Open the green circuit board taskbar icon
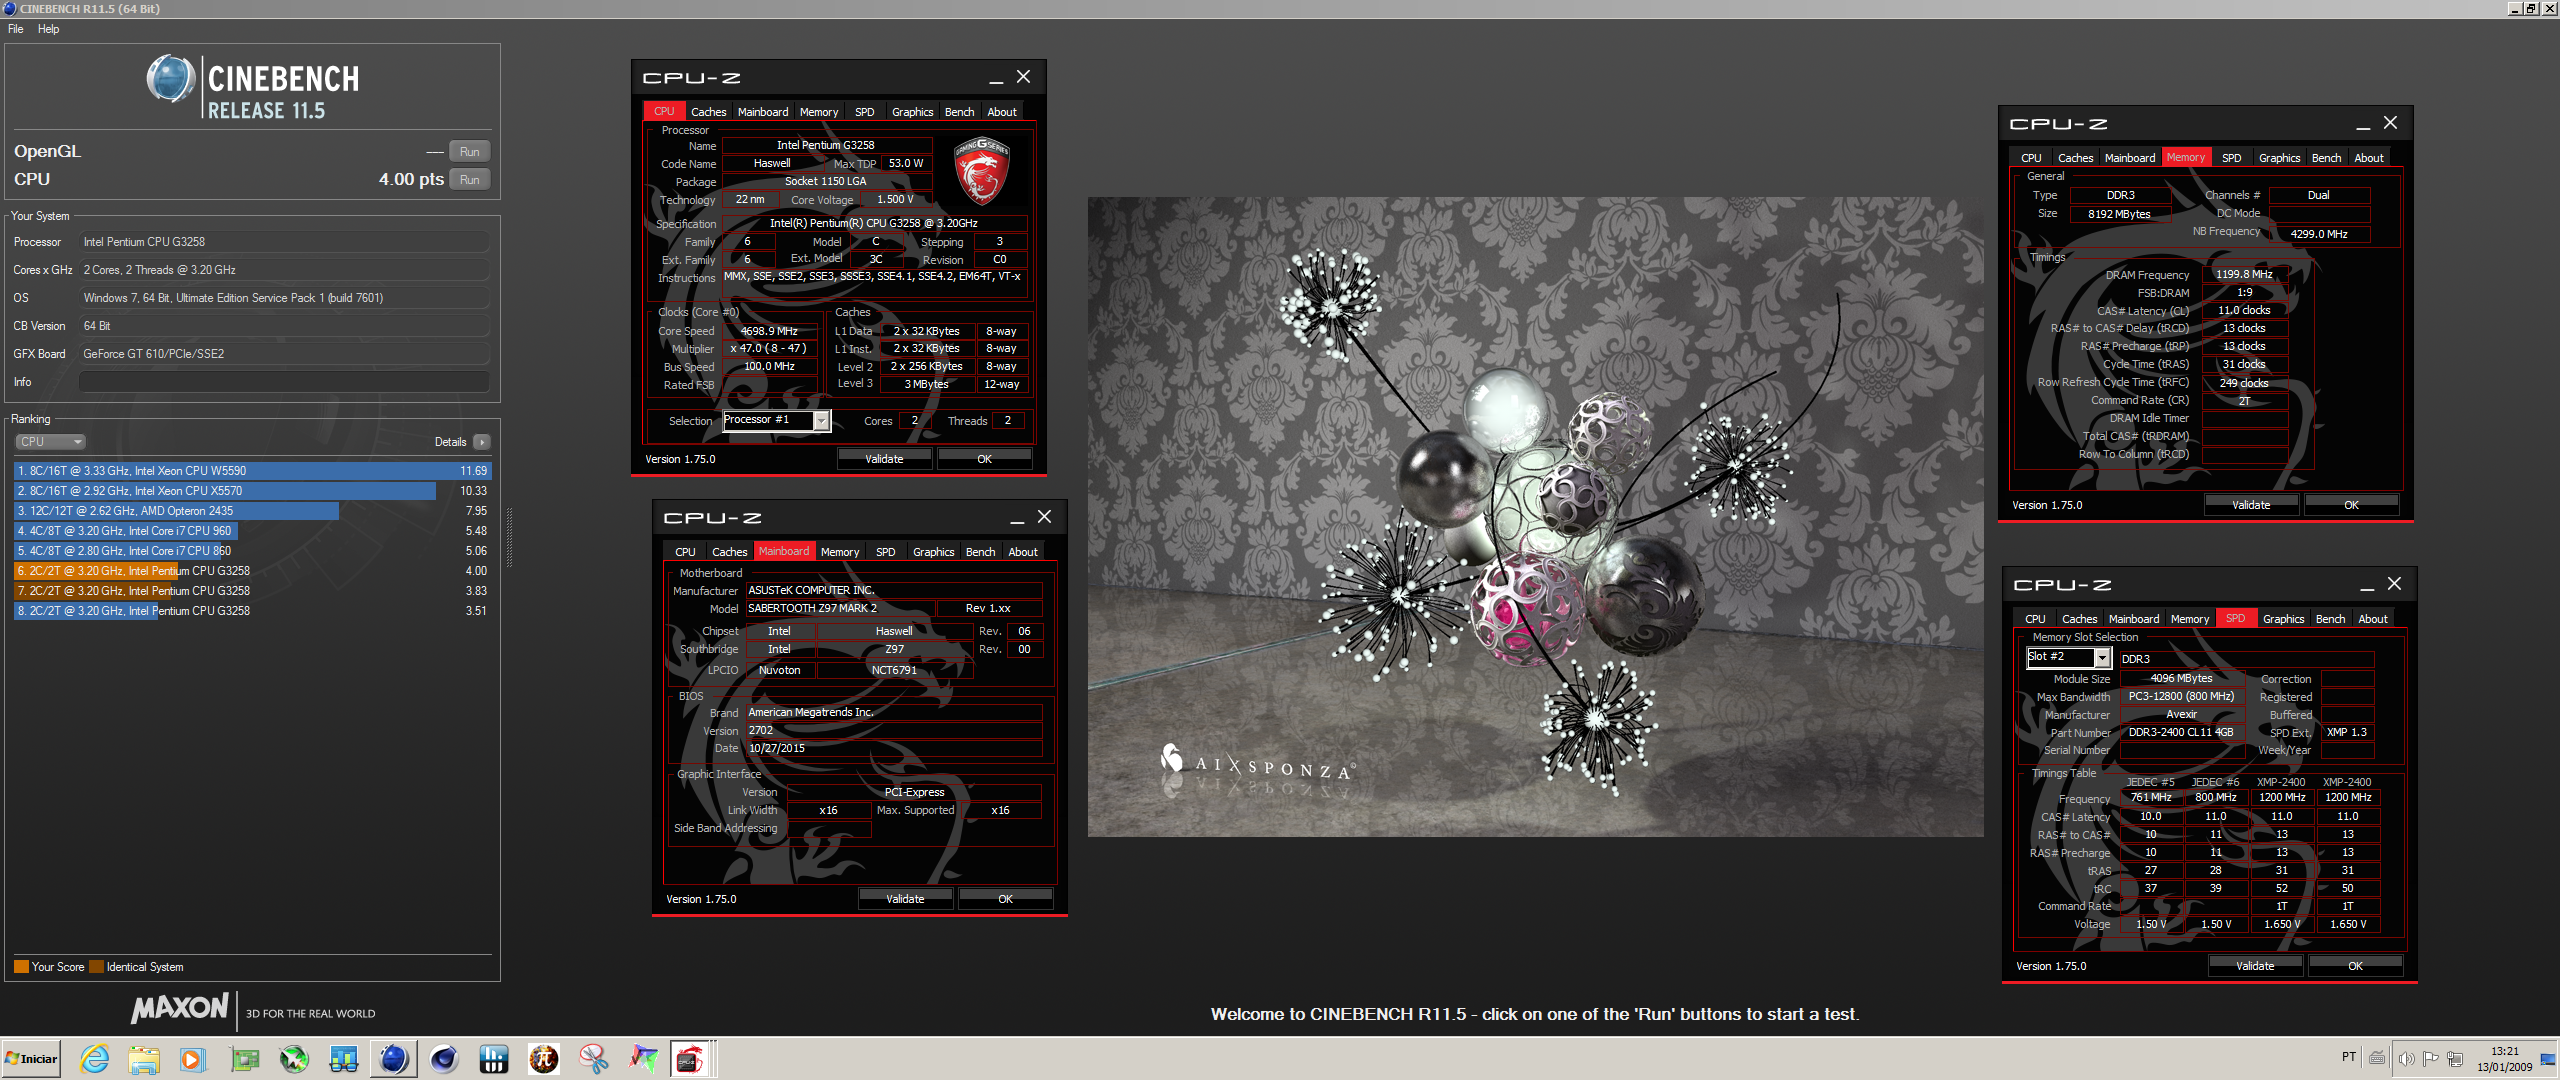The width and height of the screenshot is (2560, 1080). pyautogui.click(x=244, y=1059)
